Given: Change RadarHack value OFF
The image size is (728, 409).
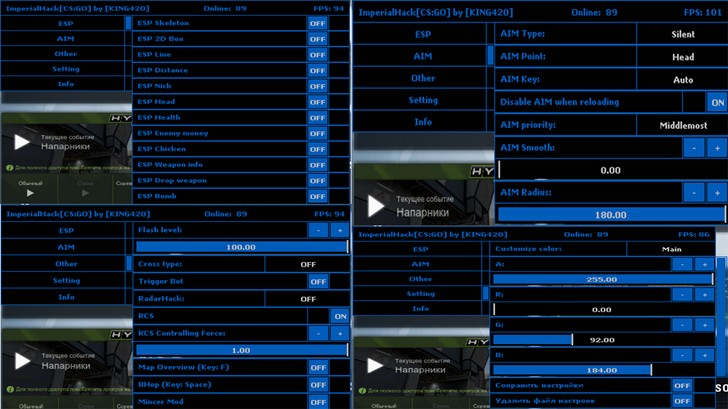Looking at the screenshot, I should tap(307, 299).
